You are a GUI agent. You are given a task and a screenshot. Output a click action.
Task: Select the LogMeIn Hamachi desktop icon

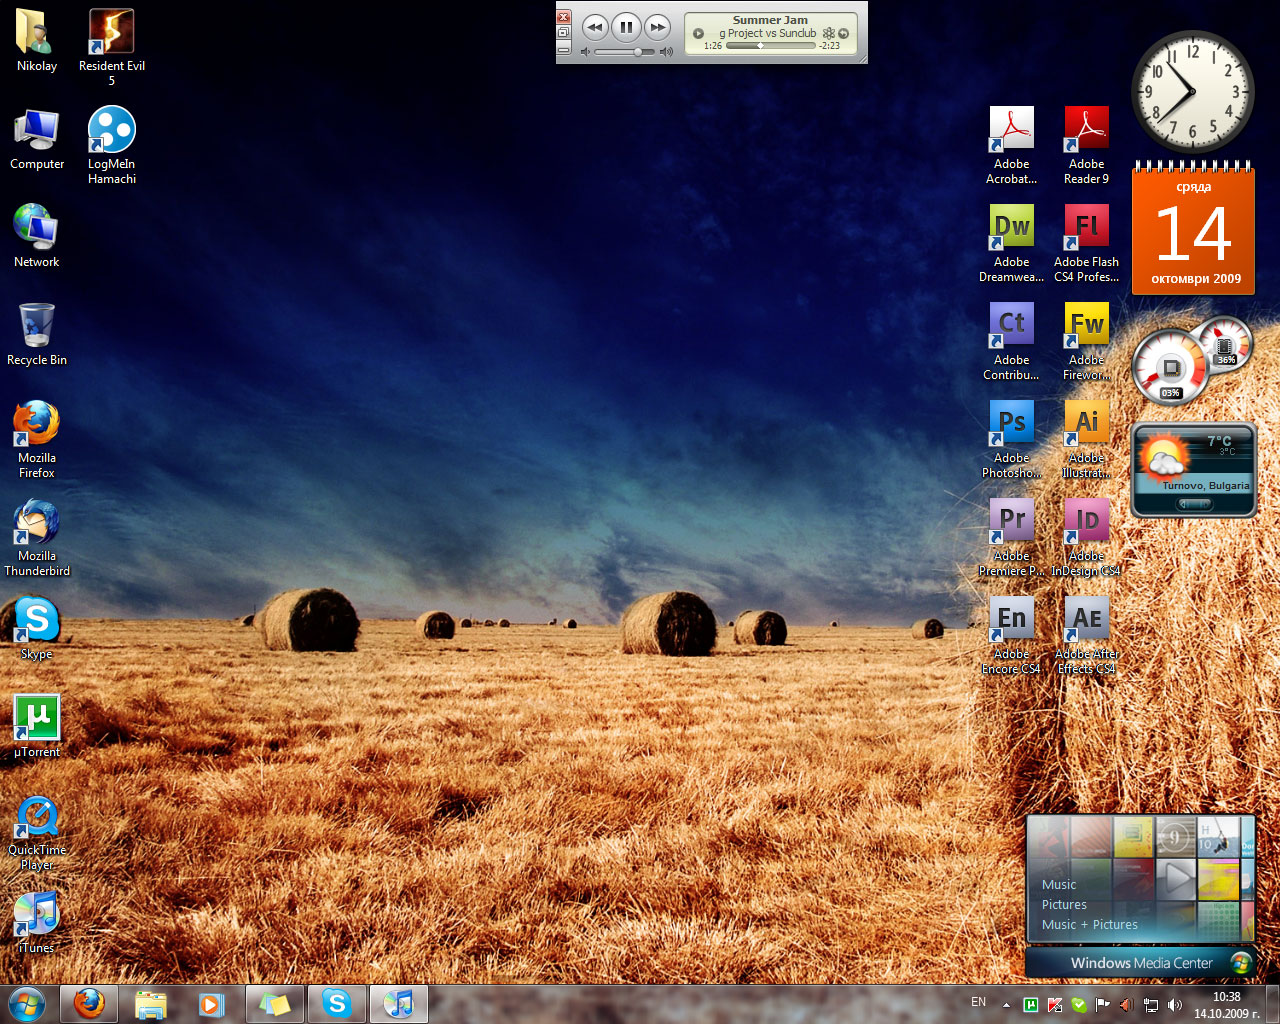coord(111,131)
